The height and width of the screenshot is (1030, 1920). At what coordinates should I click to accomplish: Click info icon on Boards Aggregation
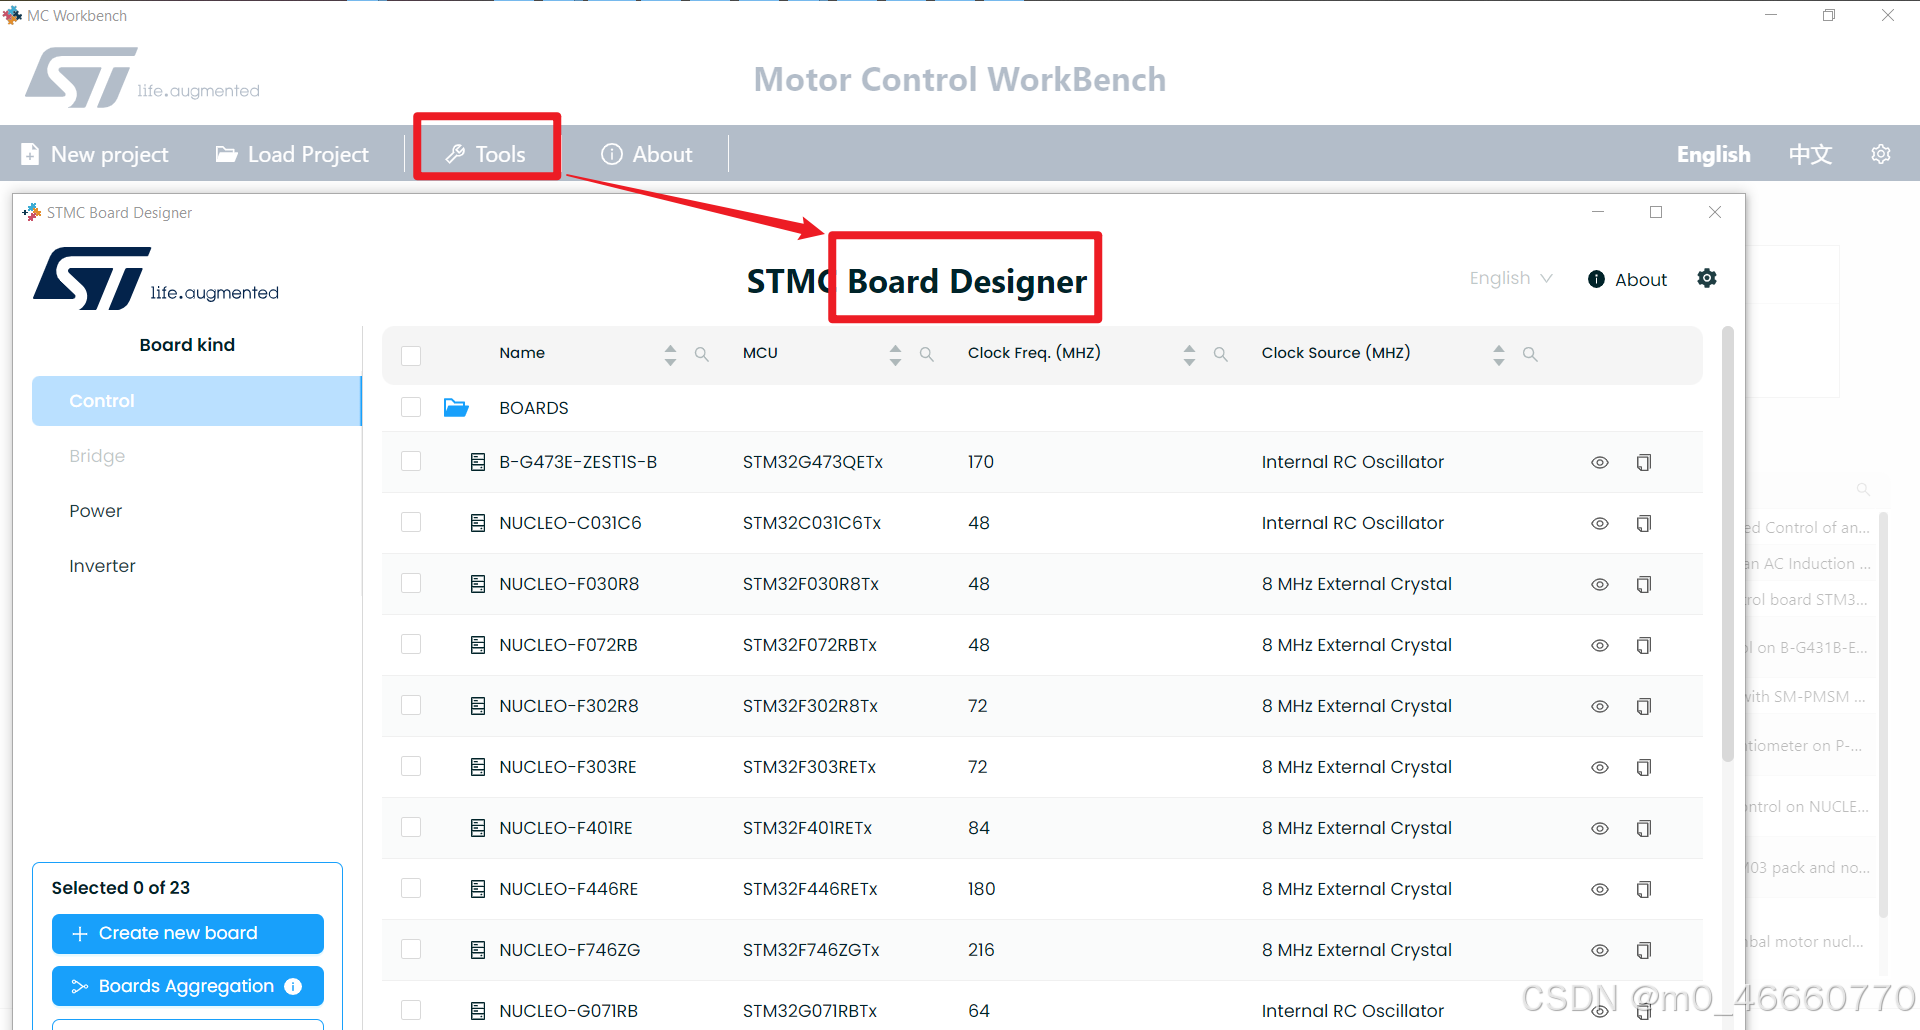tap(293, 986)
